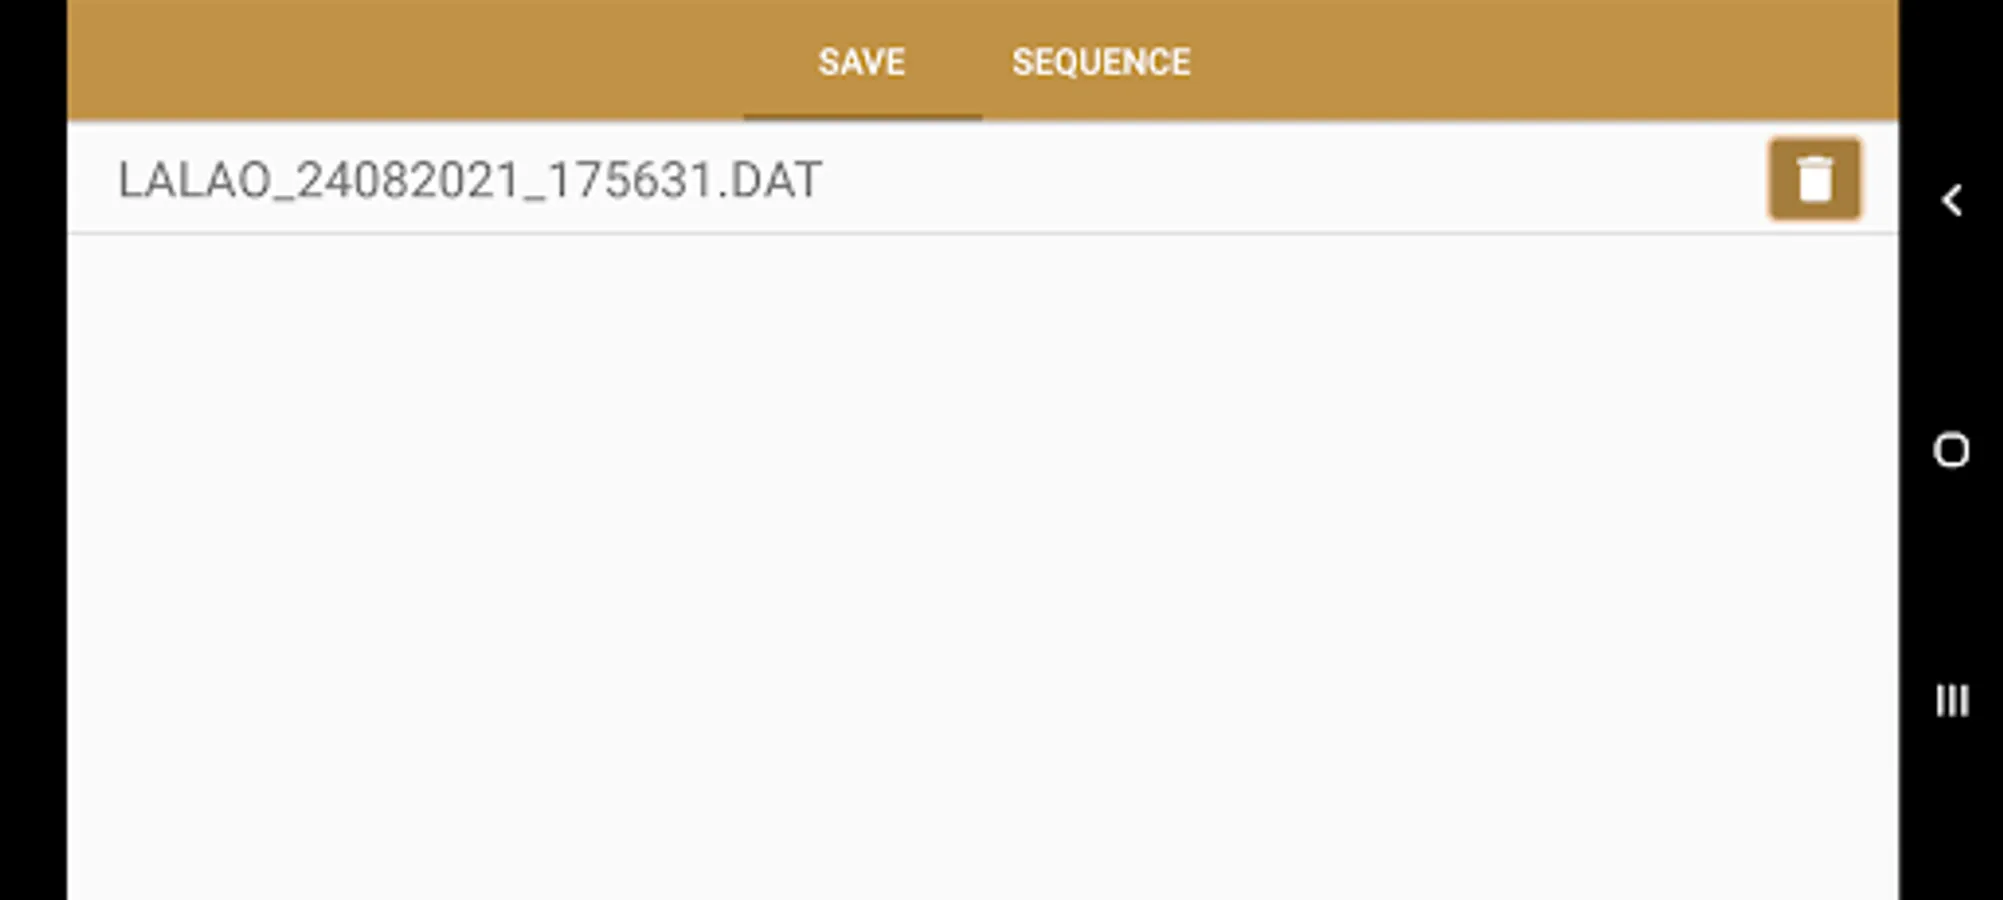This screenshot has height=900, width=2003.
Task: Switch to the SEQUENCE tab
Action: pos(1100,62)
